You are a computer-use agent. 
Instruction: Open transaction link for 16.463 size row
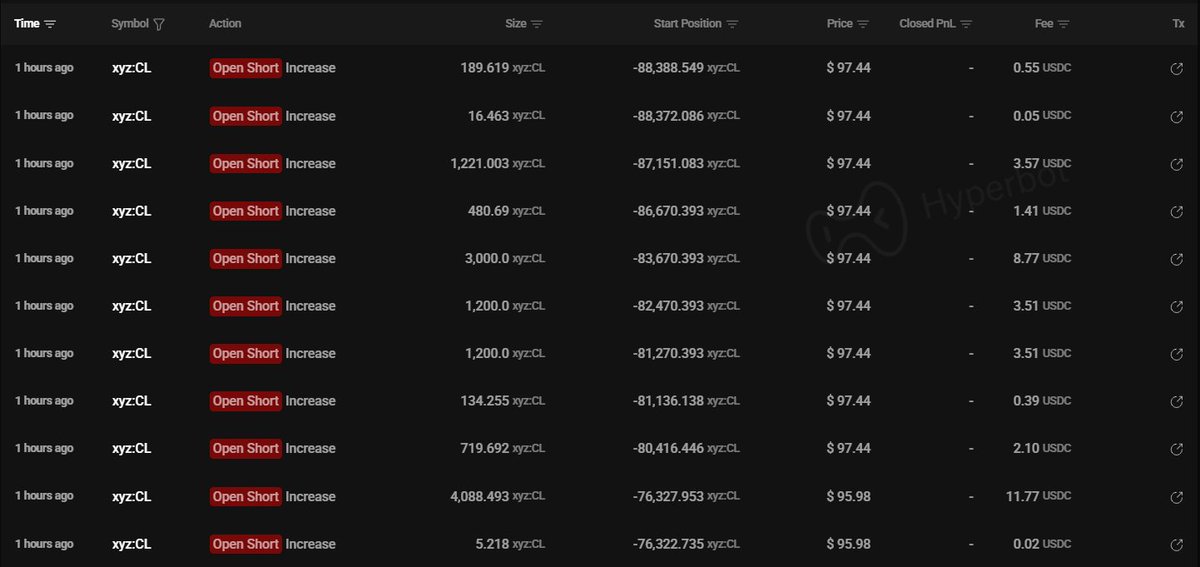[x=1177, y=116]
